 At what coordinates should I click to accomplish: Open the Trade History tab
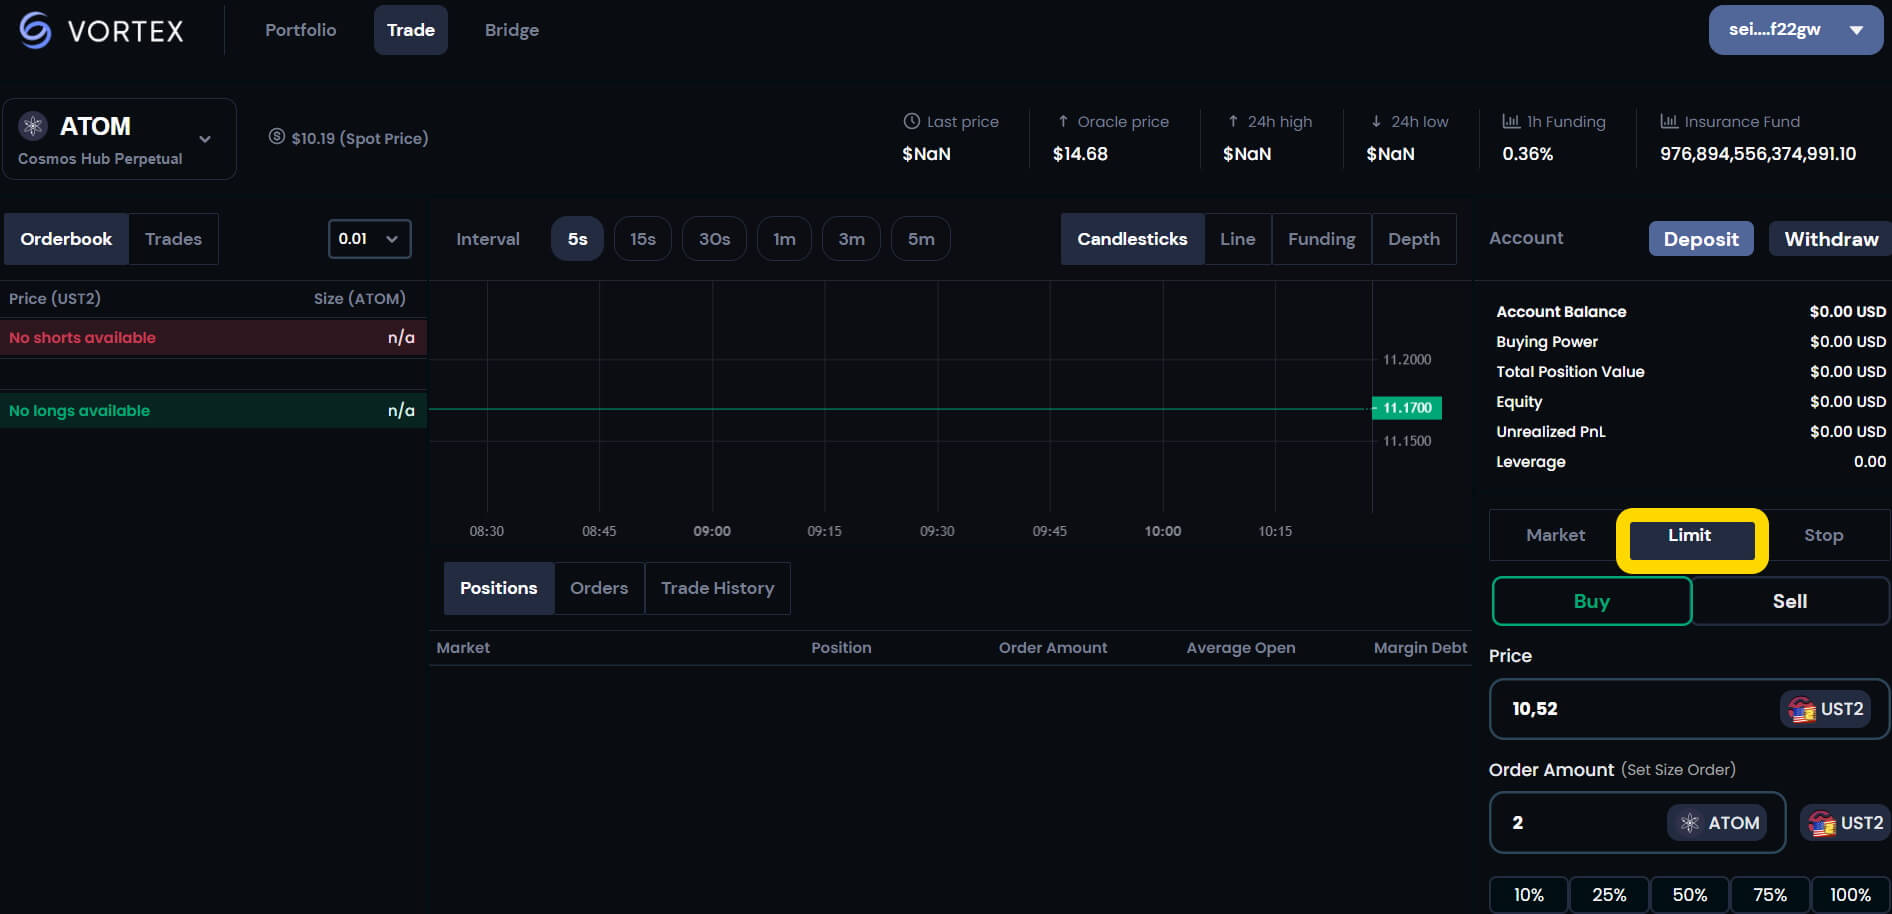pos(717,588)
